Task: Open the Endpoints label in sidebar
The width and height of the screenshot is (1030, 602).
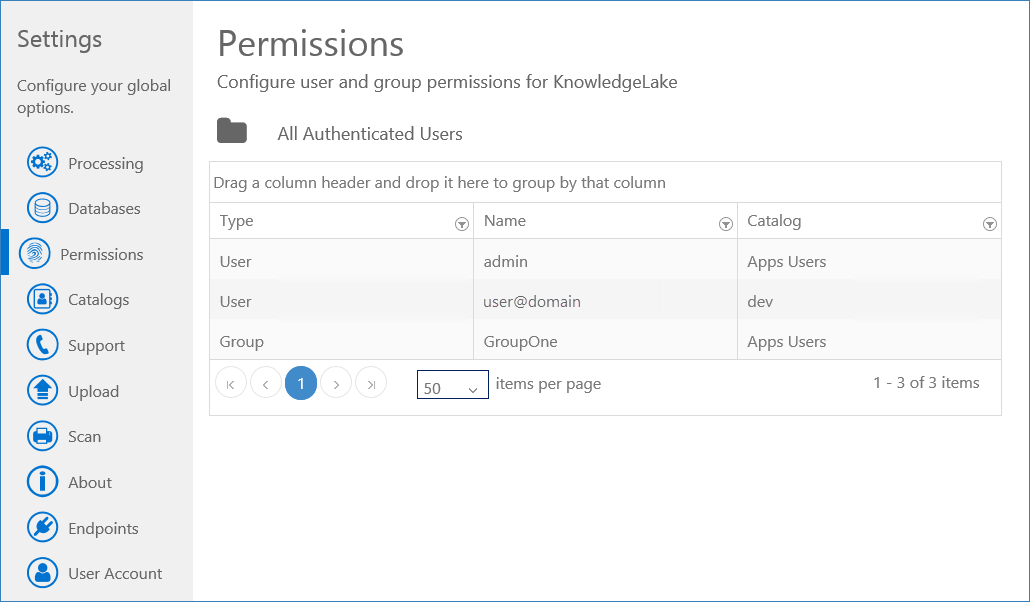Action: point(103,529)
